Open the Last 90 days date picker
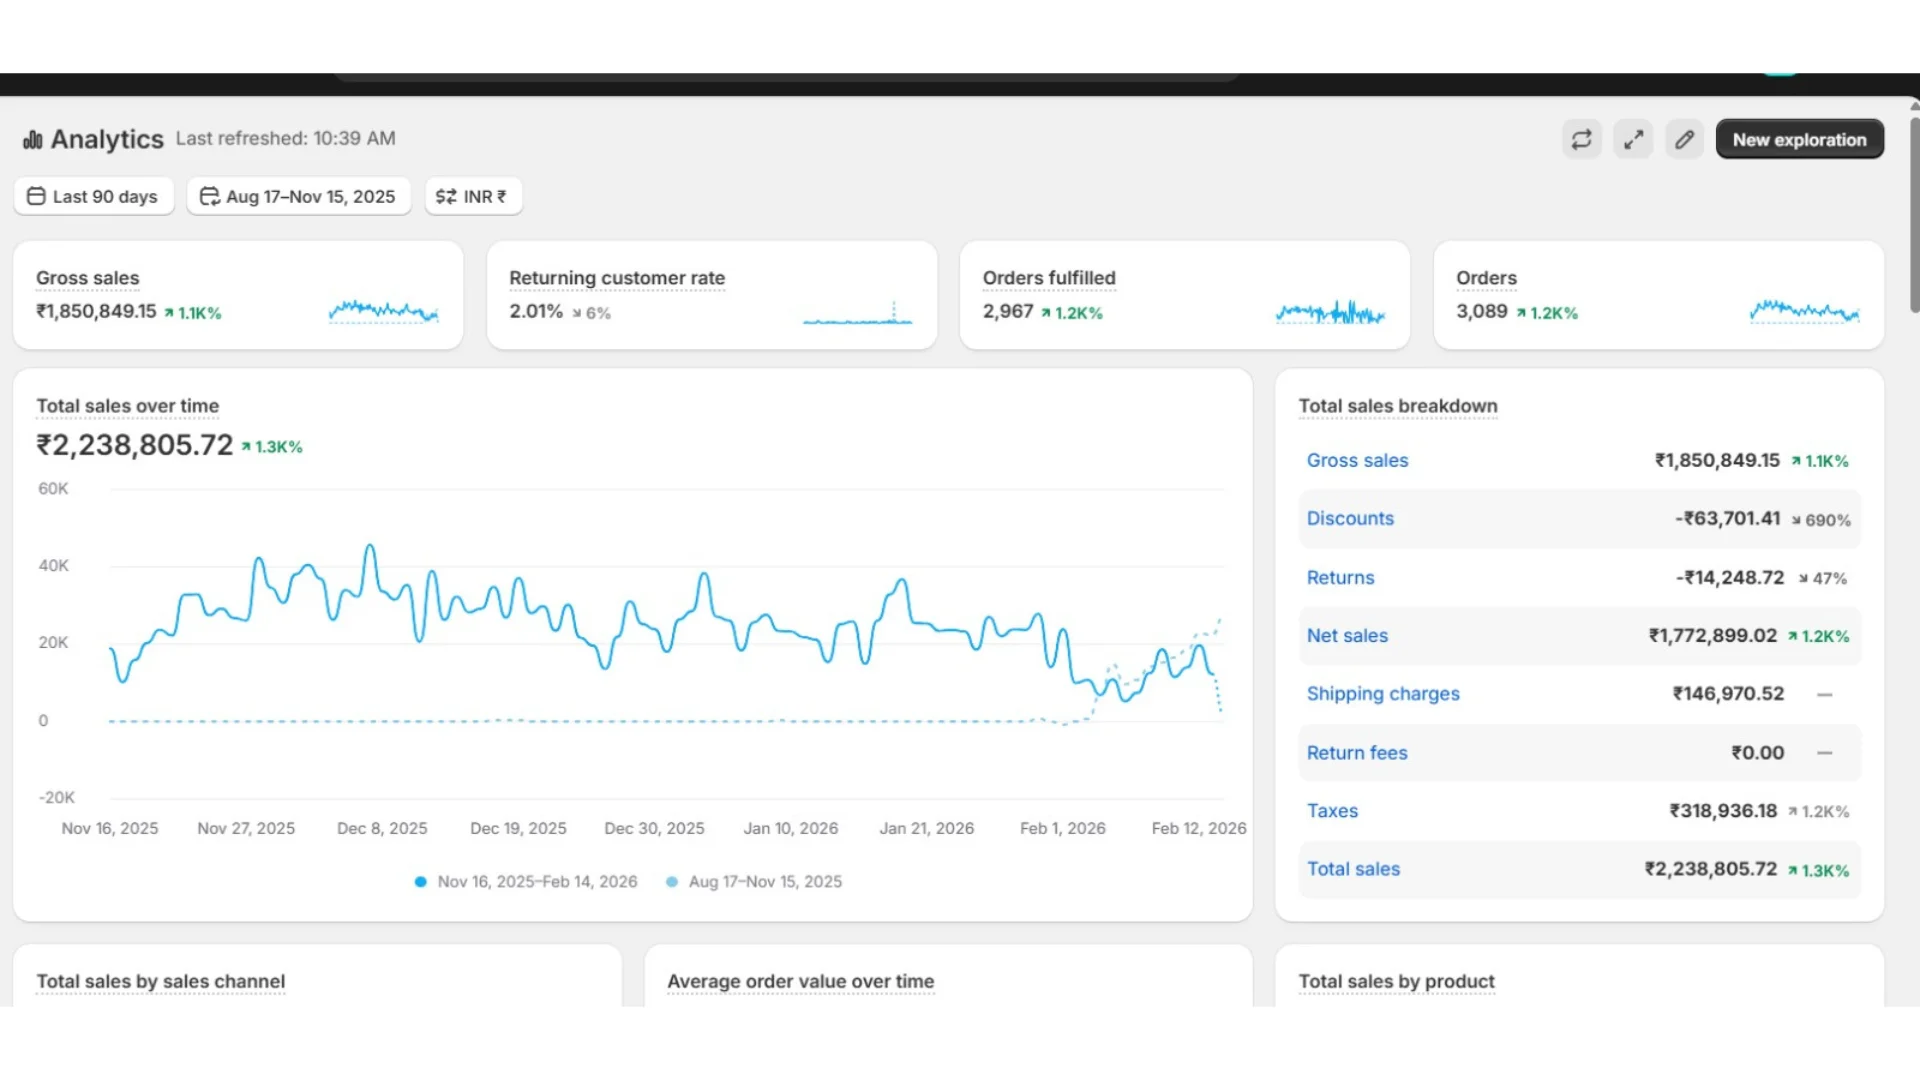This screenshot has width=1920, height=1080. 93,196
